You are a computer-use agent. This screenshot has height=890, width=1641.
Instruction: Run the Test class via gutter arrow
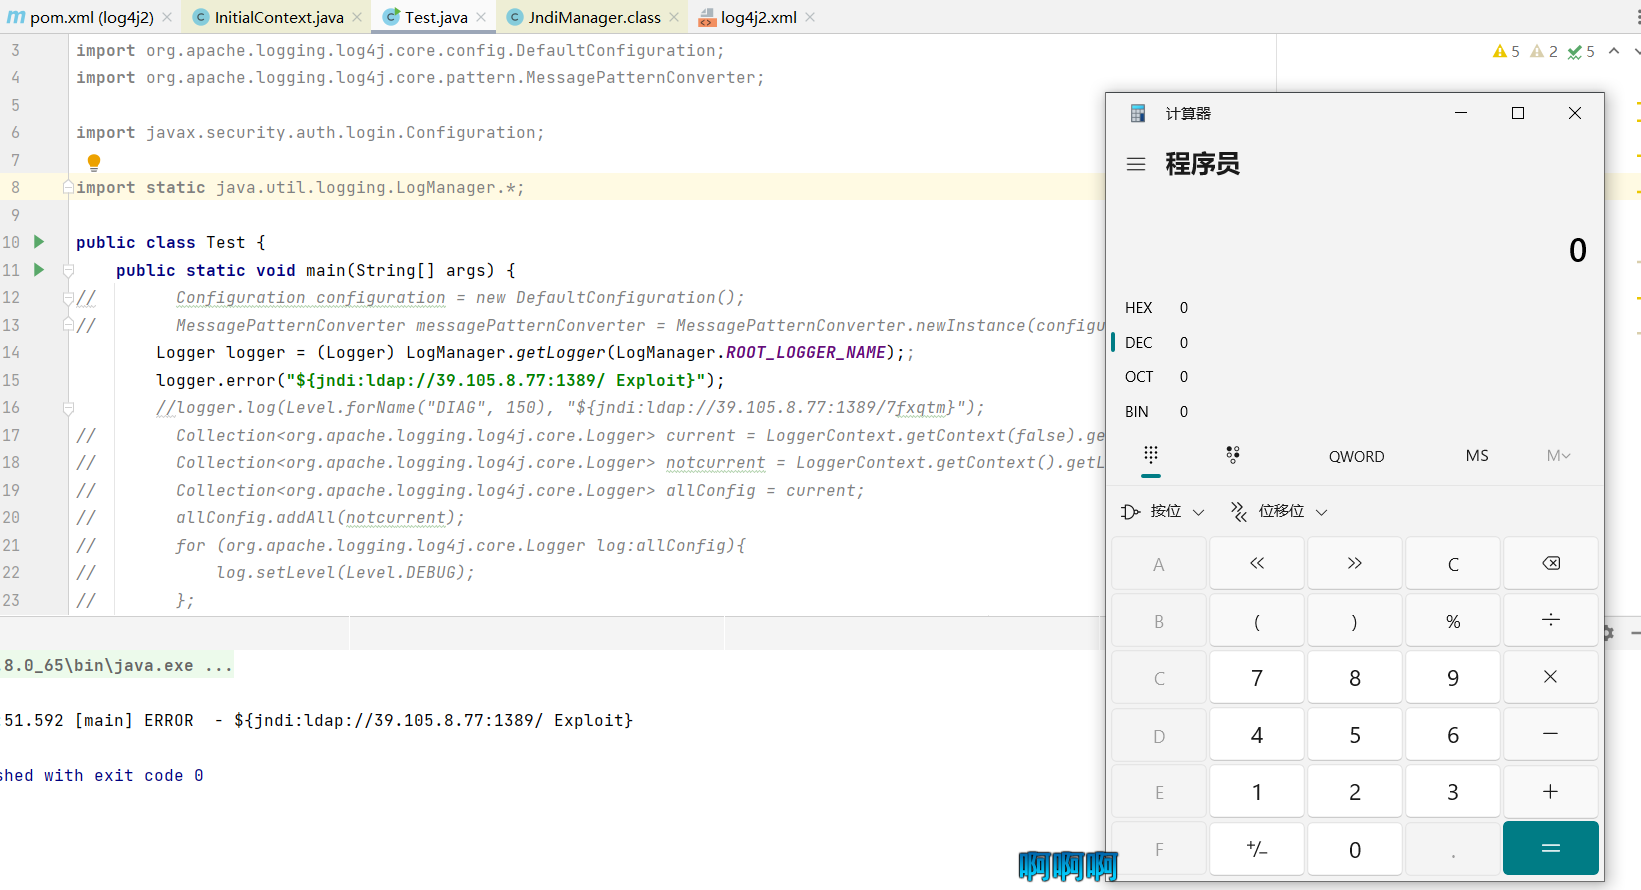39,242
